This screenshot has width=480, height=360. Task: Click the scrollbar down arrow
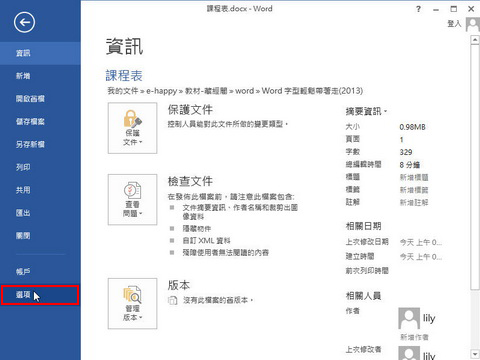(475, 354)
